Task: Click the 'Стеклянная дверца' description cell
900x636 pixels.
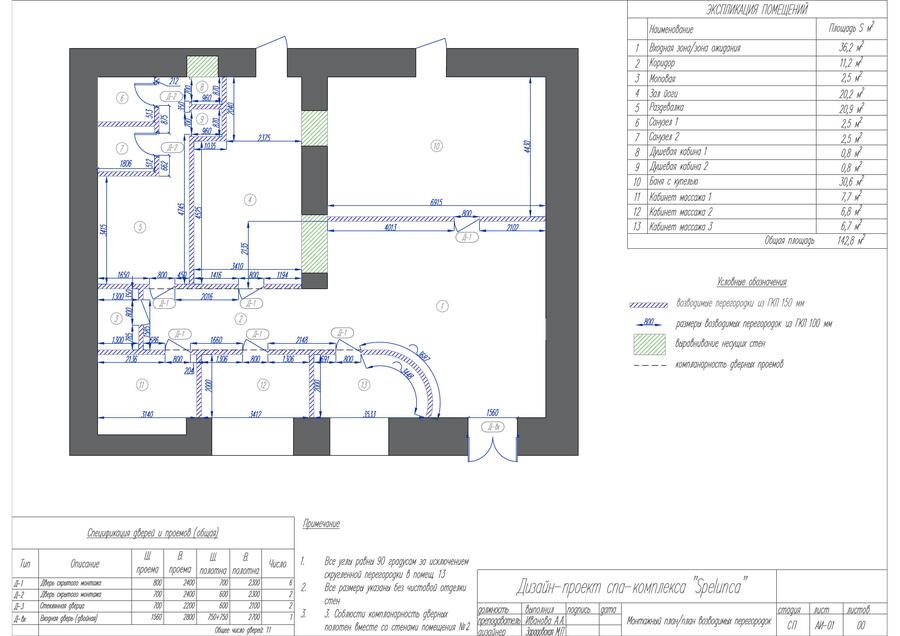Action: (63, 606)
